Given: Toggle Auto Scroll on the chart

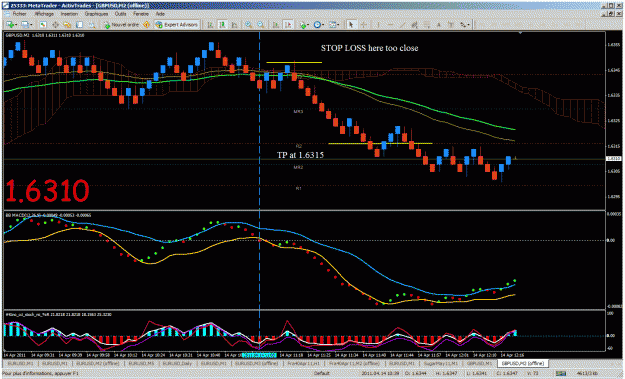Looking at the screenshot, I should [275, 25].
